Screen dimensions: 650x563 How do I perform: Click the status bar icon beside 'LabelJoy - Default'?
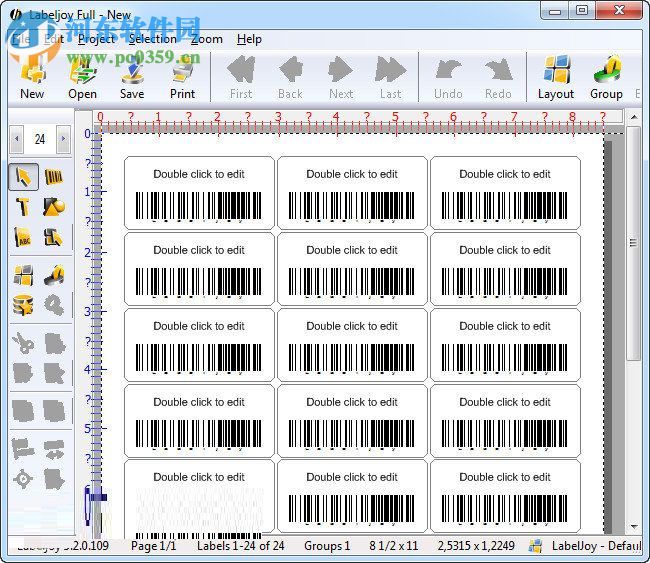click(x=536, y=546)
